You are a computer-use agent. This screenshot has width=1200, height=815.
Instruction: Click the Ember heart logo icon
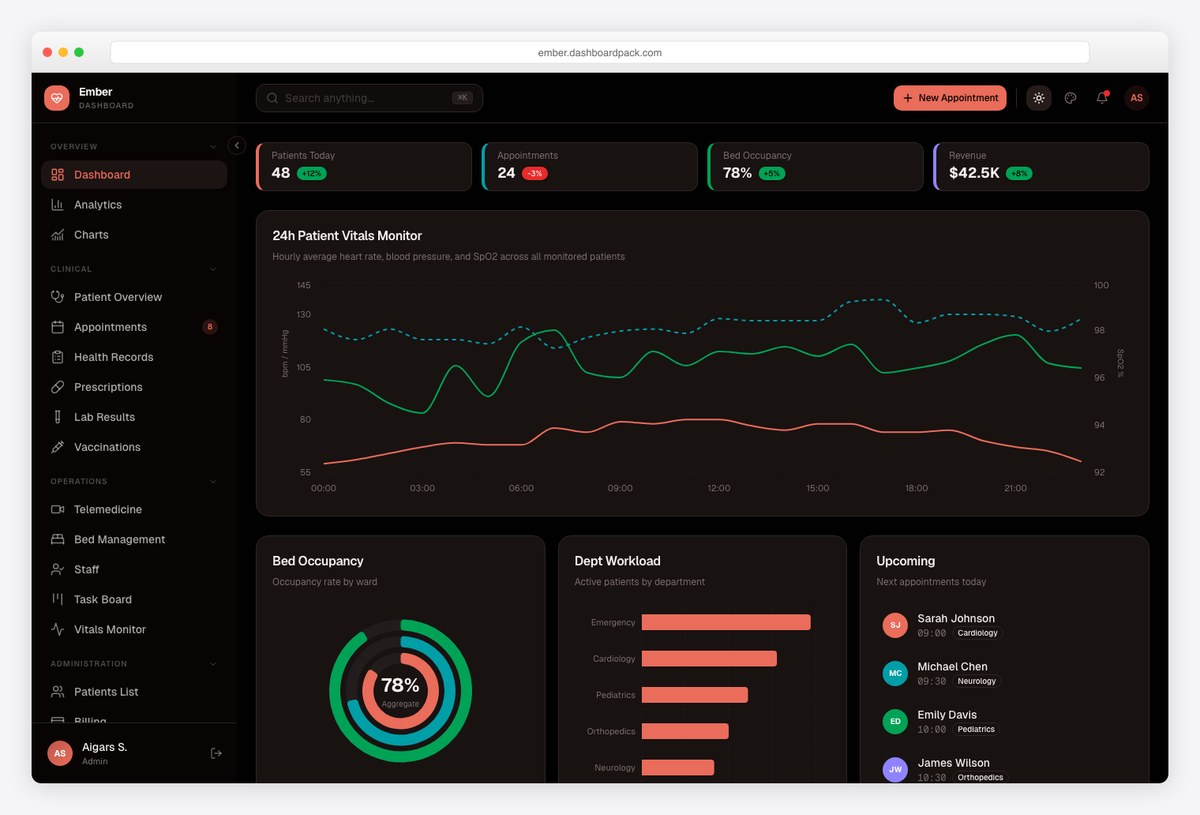(57, 98)
